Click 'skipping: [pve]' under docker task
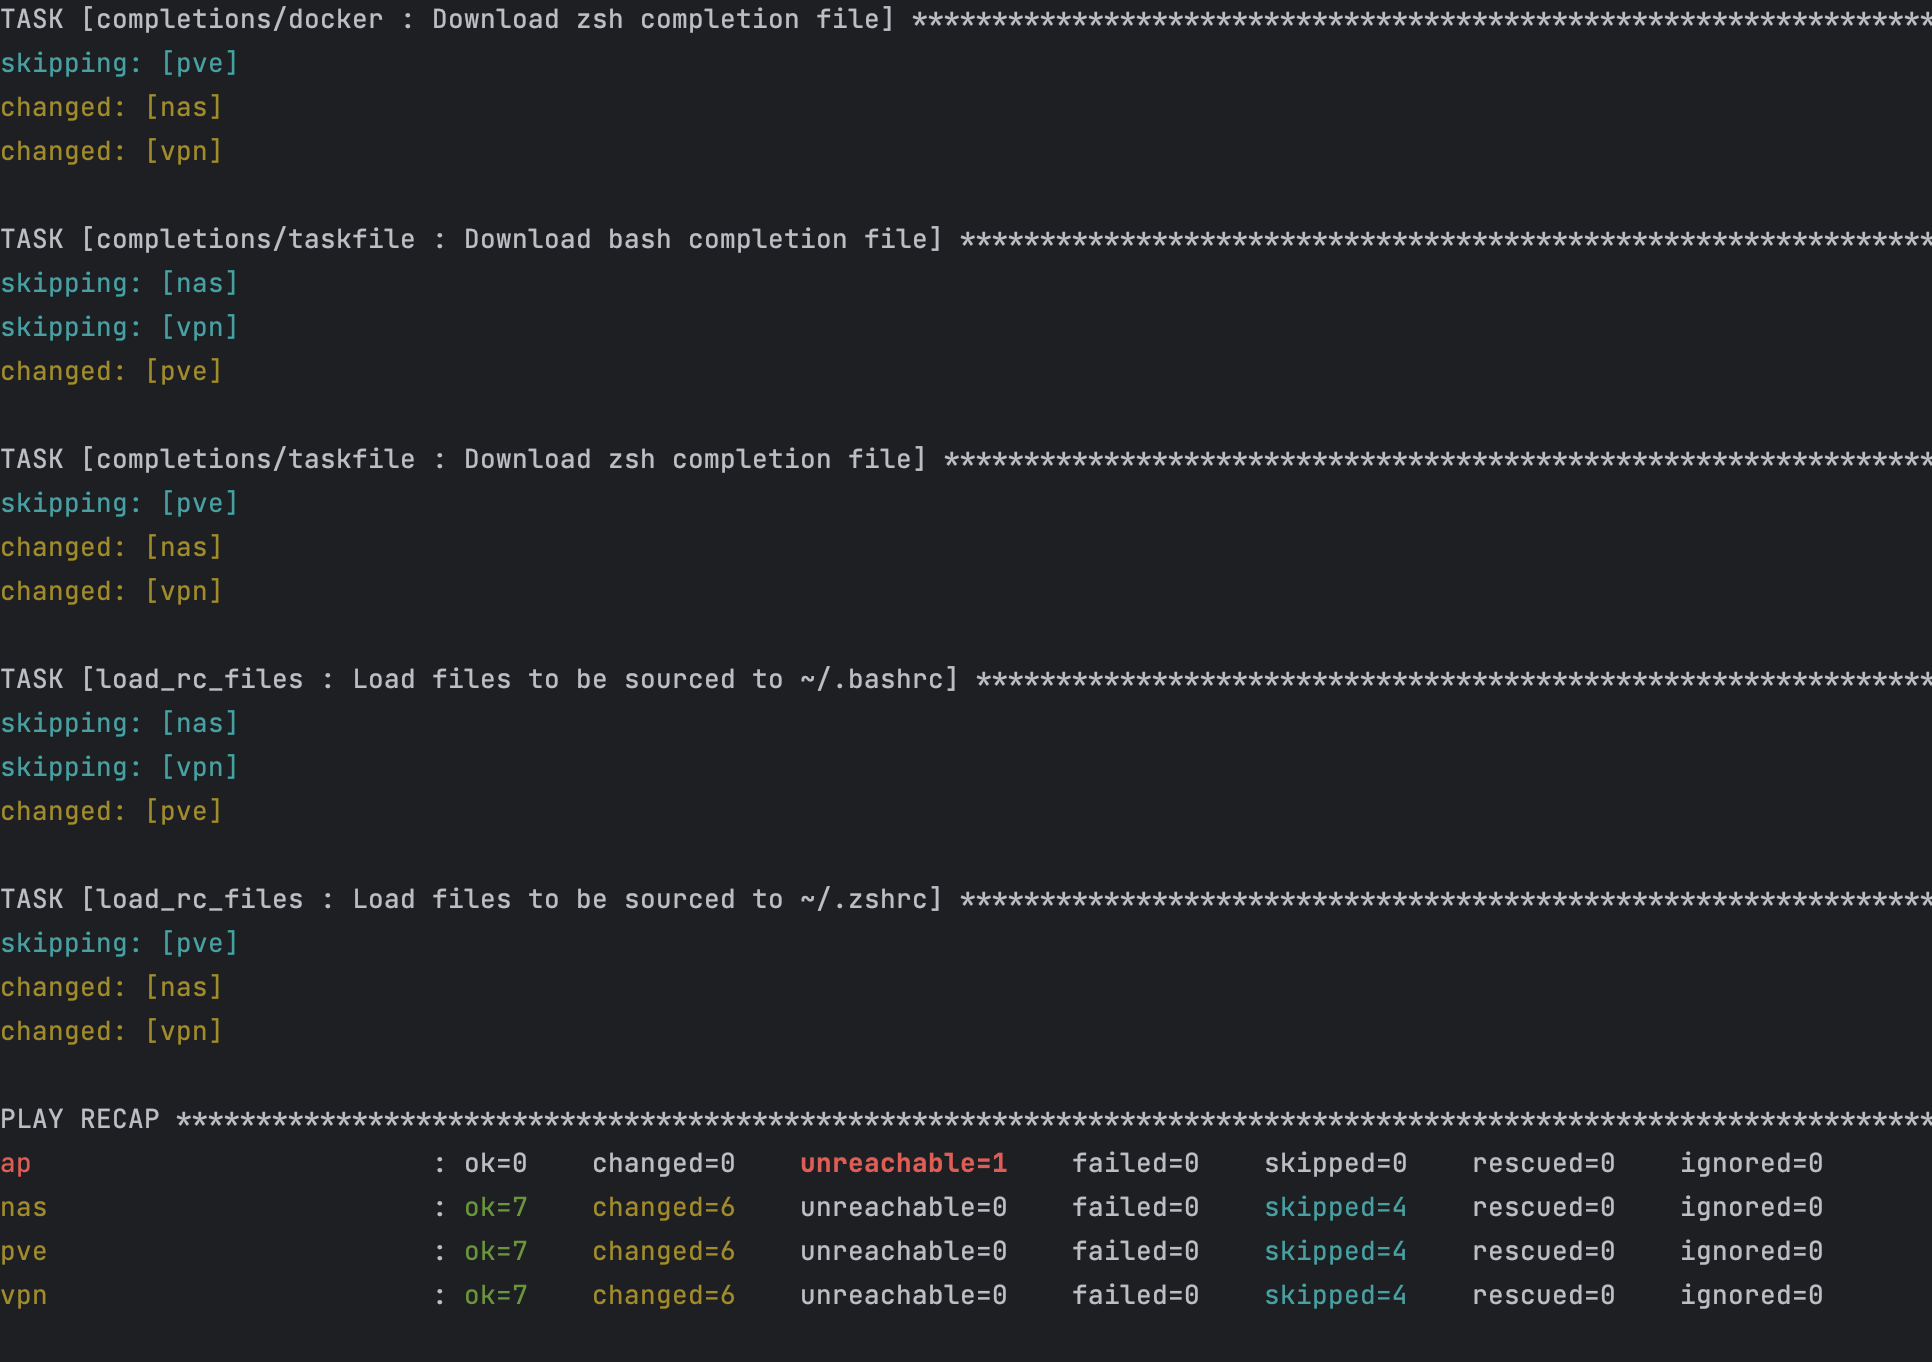1932x1362 pixels. 119,63
